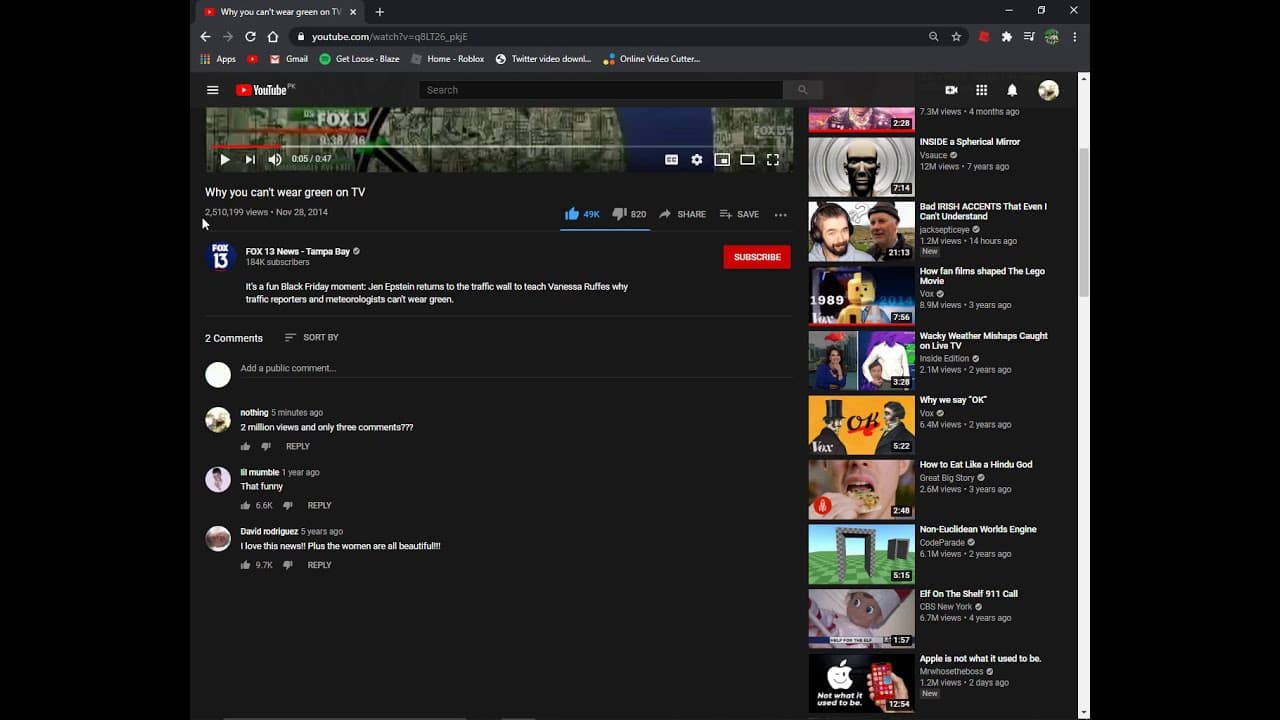Open David rodriguez profile name

click(x=269, y=532)
